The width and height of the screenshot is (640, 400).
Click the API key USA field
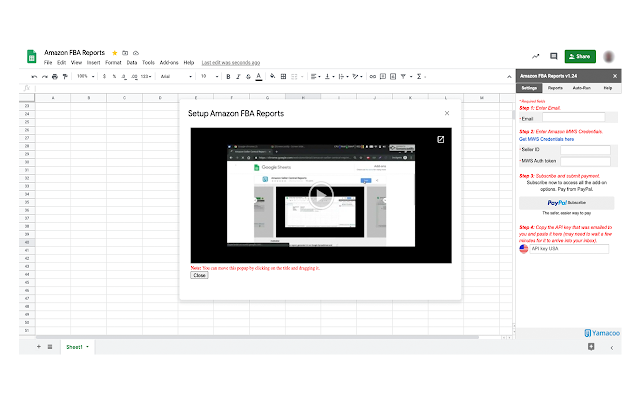click(x=569, y=249)
